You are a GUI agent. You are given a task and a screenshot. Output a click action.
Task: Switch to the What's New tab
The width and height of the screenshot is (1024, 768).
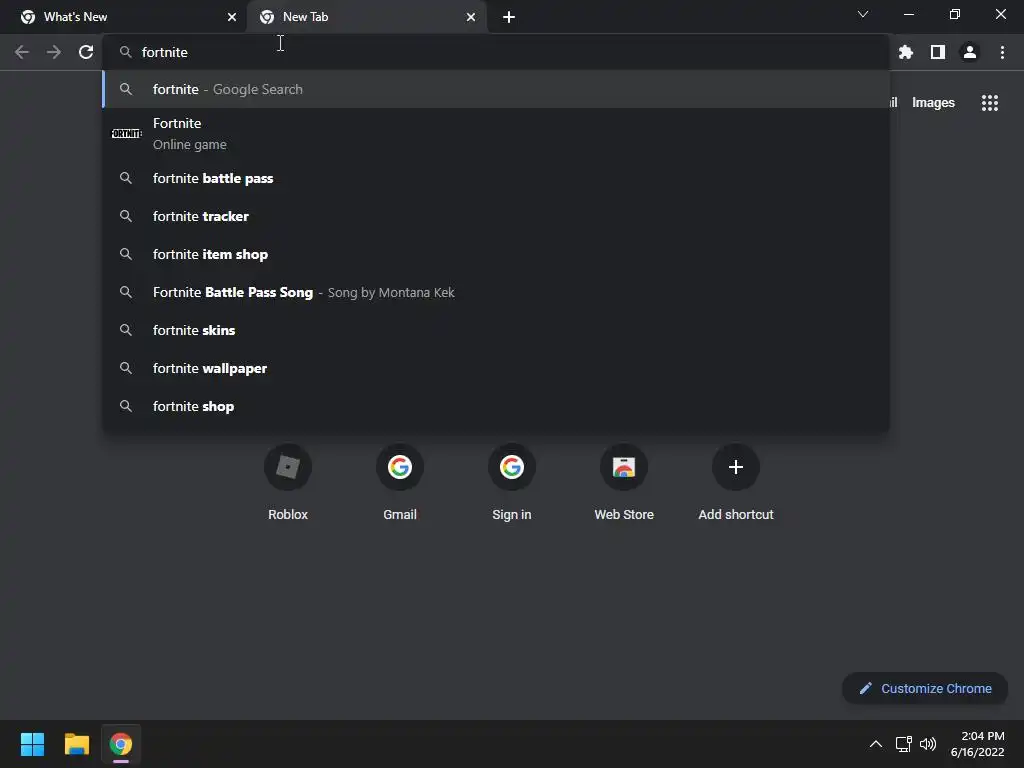tap(123, 17)
